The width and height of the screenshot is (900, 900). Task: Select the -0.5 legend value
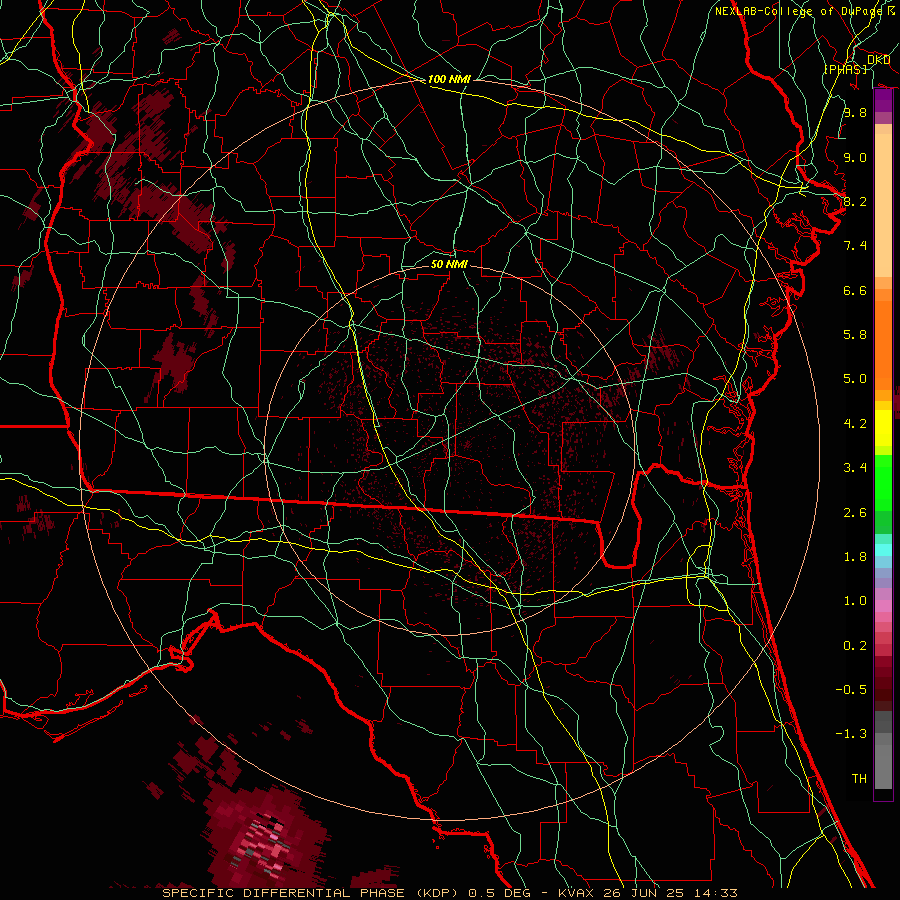(x=851, y=690)
